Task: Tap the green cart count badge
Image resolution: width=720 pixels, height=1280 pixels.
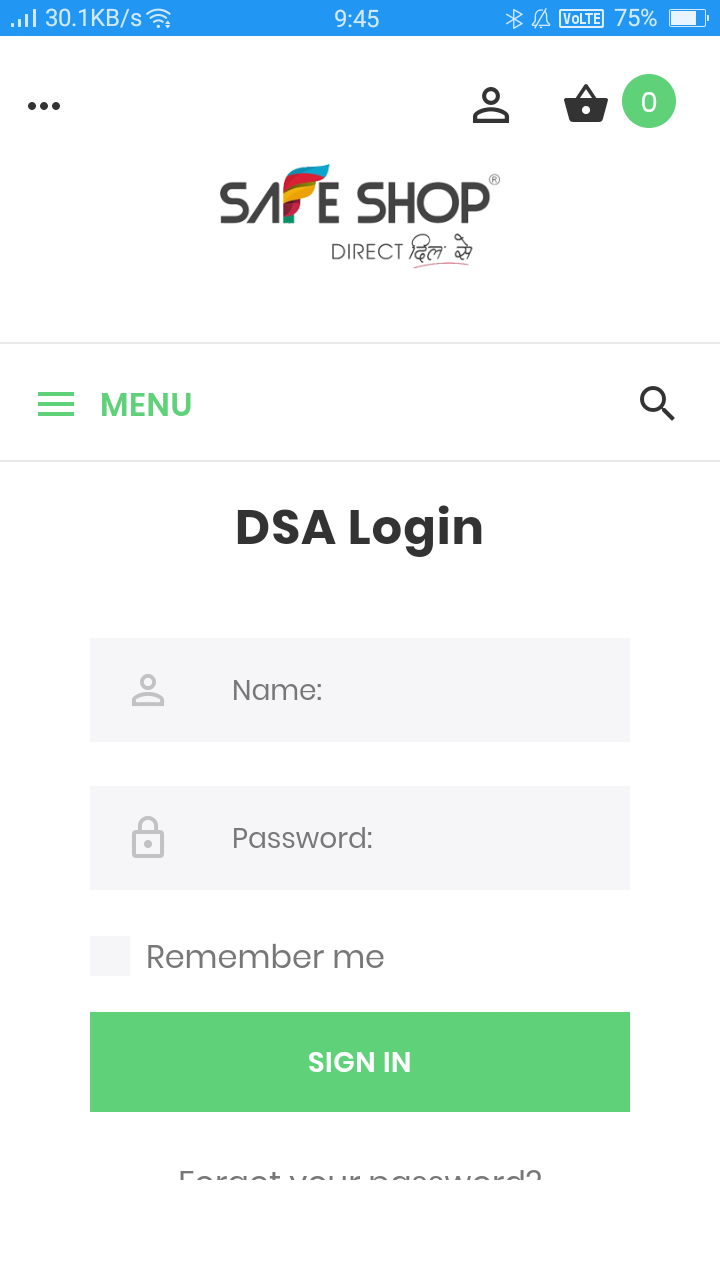Action: [x=649, y=102]
